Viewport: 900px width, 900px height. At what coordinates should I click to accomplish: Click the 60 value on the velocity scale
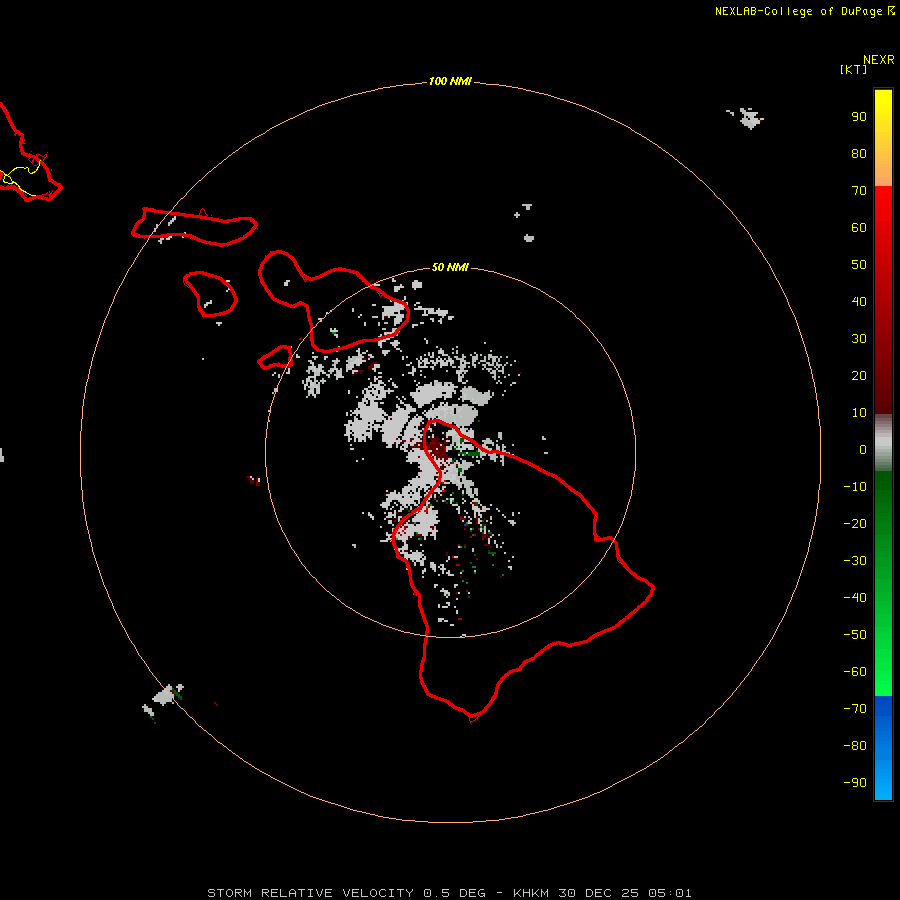click(x=859, y=228)
